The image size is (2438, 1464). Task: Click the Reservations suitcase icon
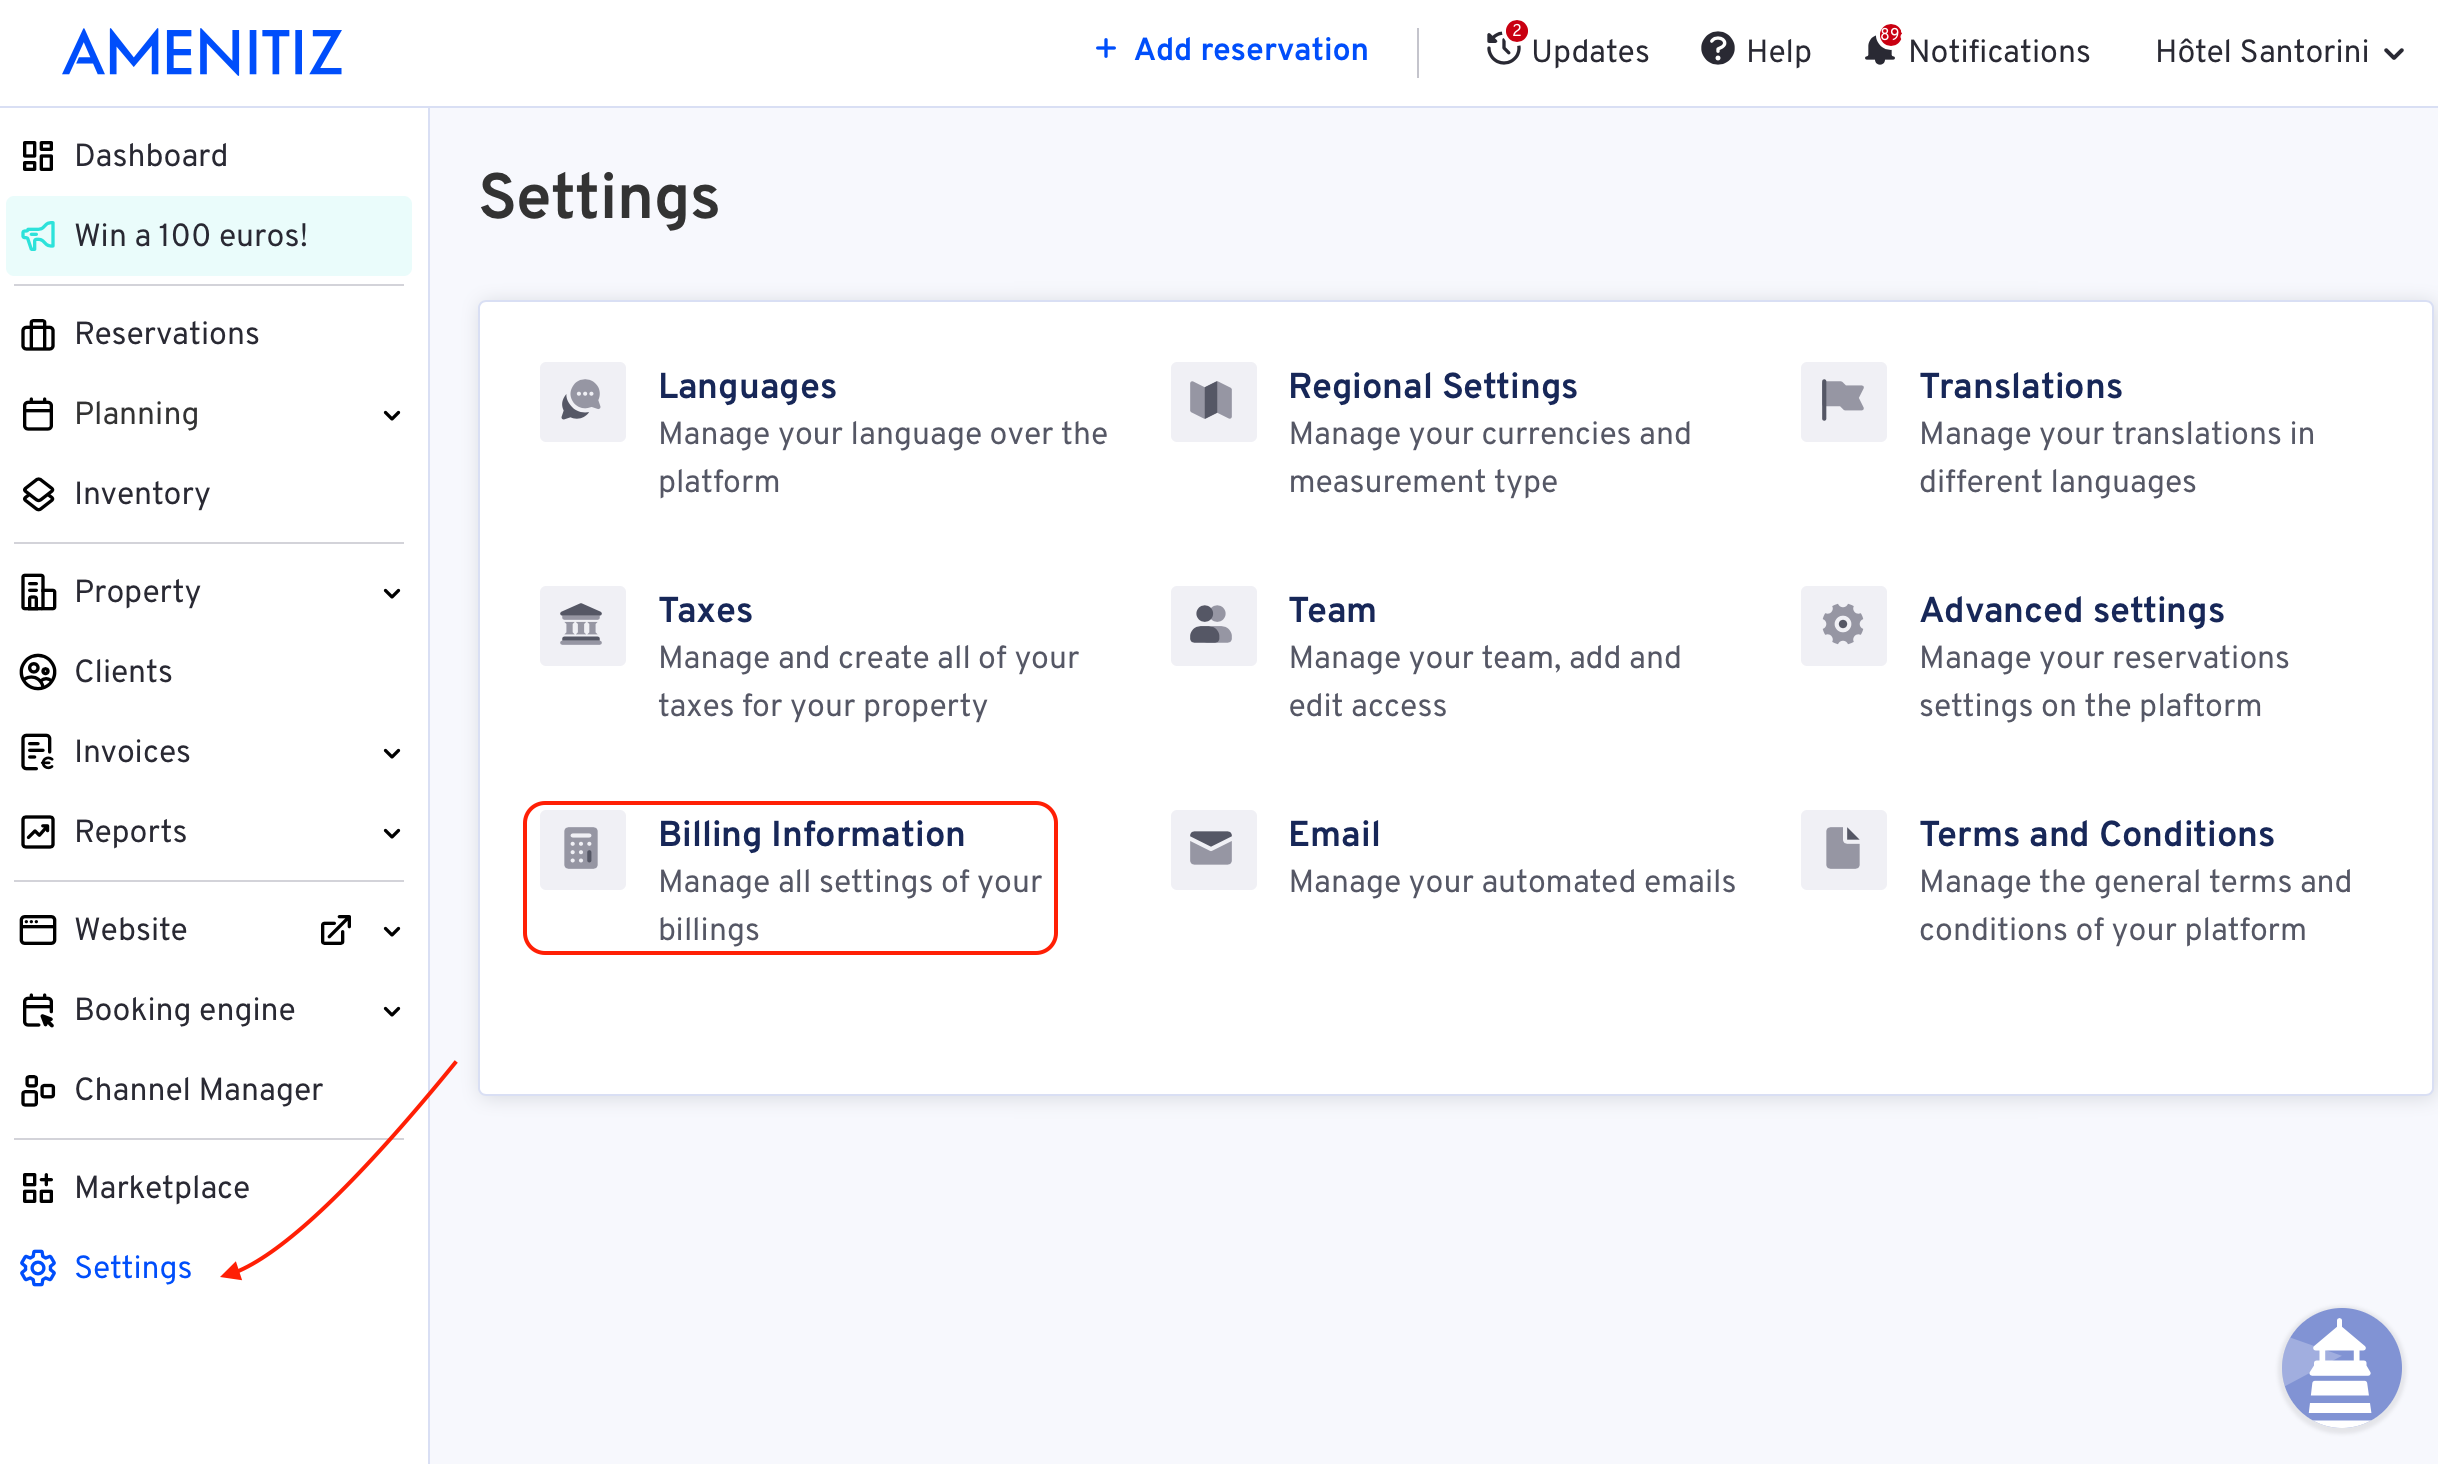pos(38,334)
